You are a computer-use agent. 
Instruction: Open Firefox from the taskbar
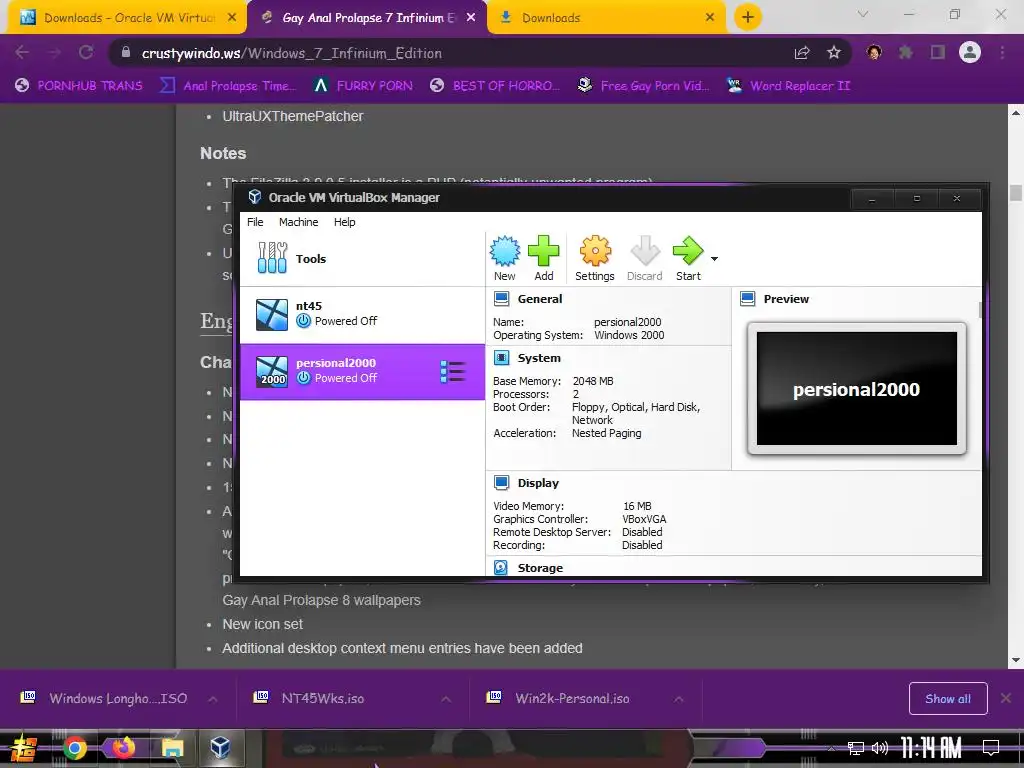pyautogui.click(x=123, y=748)
